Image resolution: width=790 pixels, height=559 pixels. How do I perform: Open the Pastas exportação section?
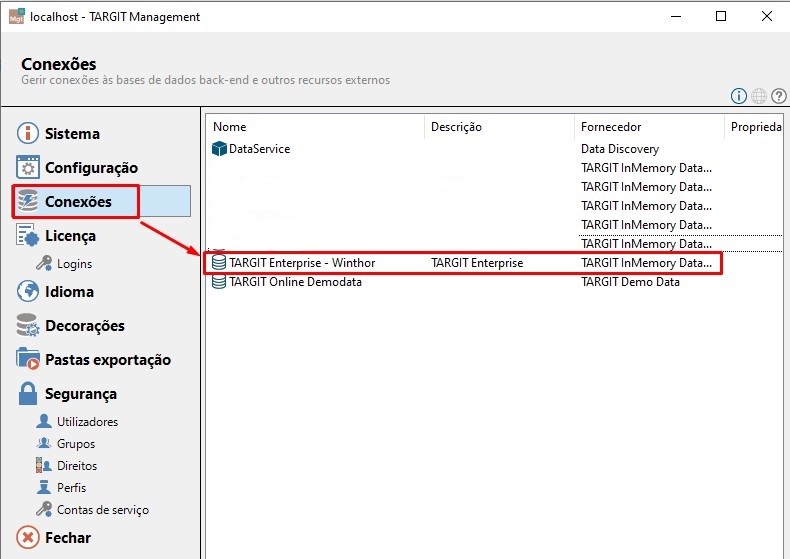pos(108,360)
